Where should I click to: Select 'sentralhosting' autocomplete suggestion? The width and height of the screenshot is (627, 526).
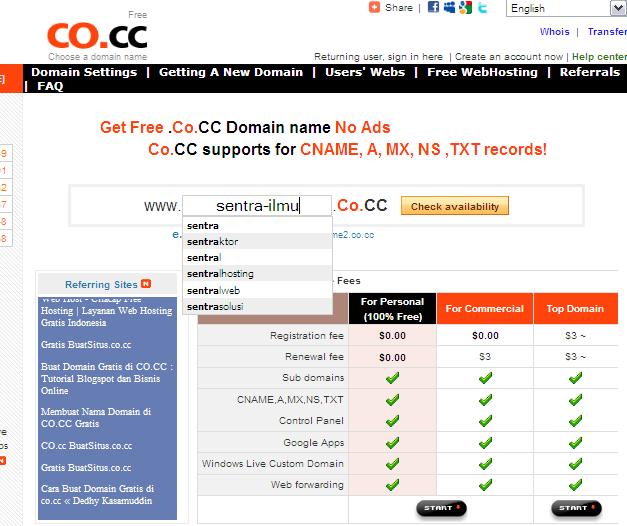coord(257,274)
